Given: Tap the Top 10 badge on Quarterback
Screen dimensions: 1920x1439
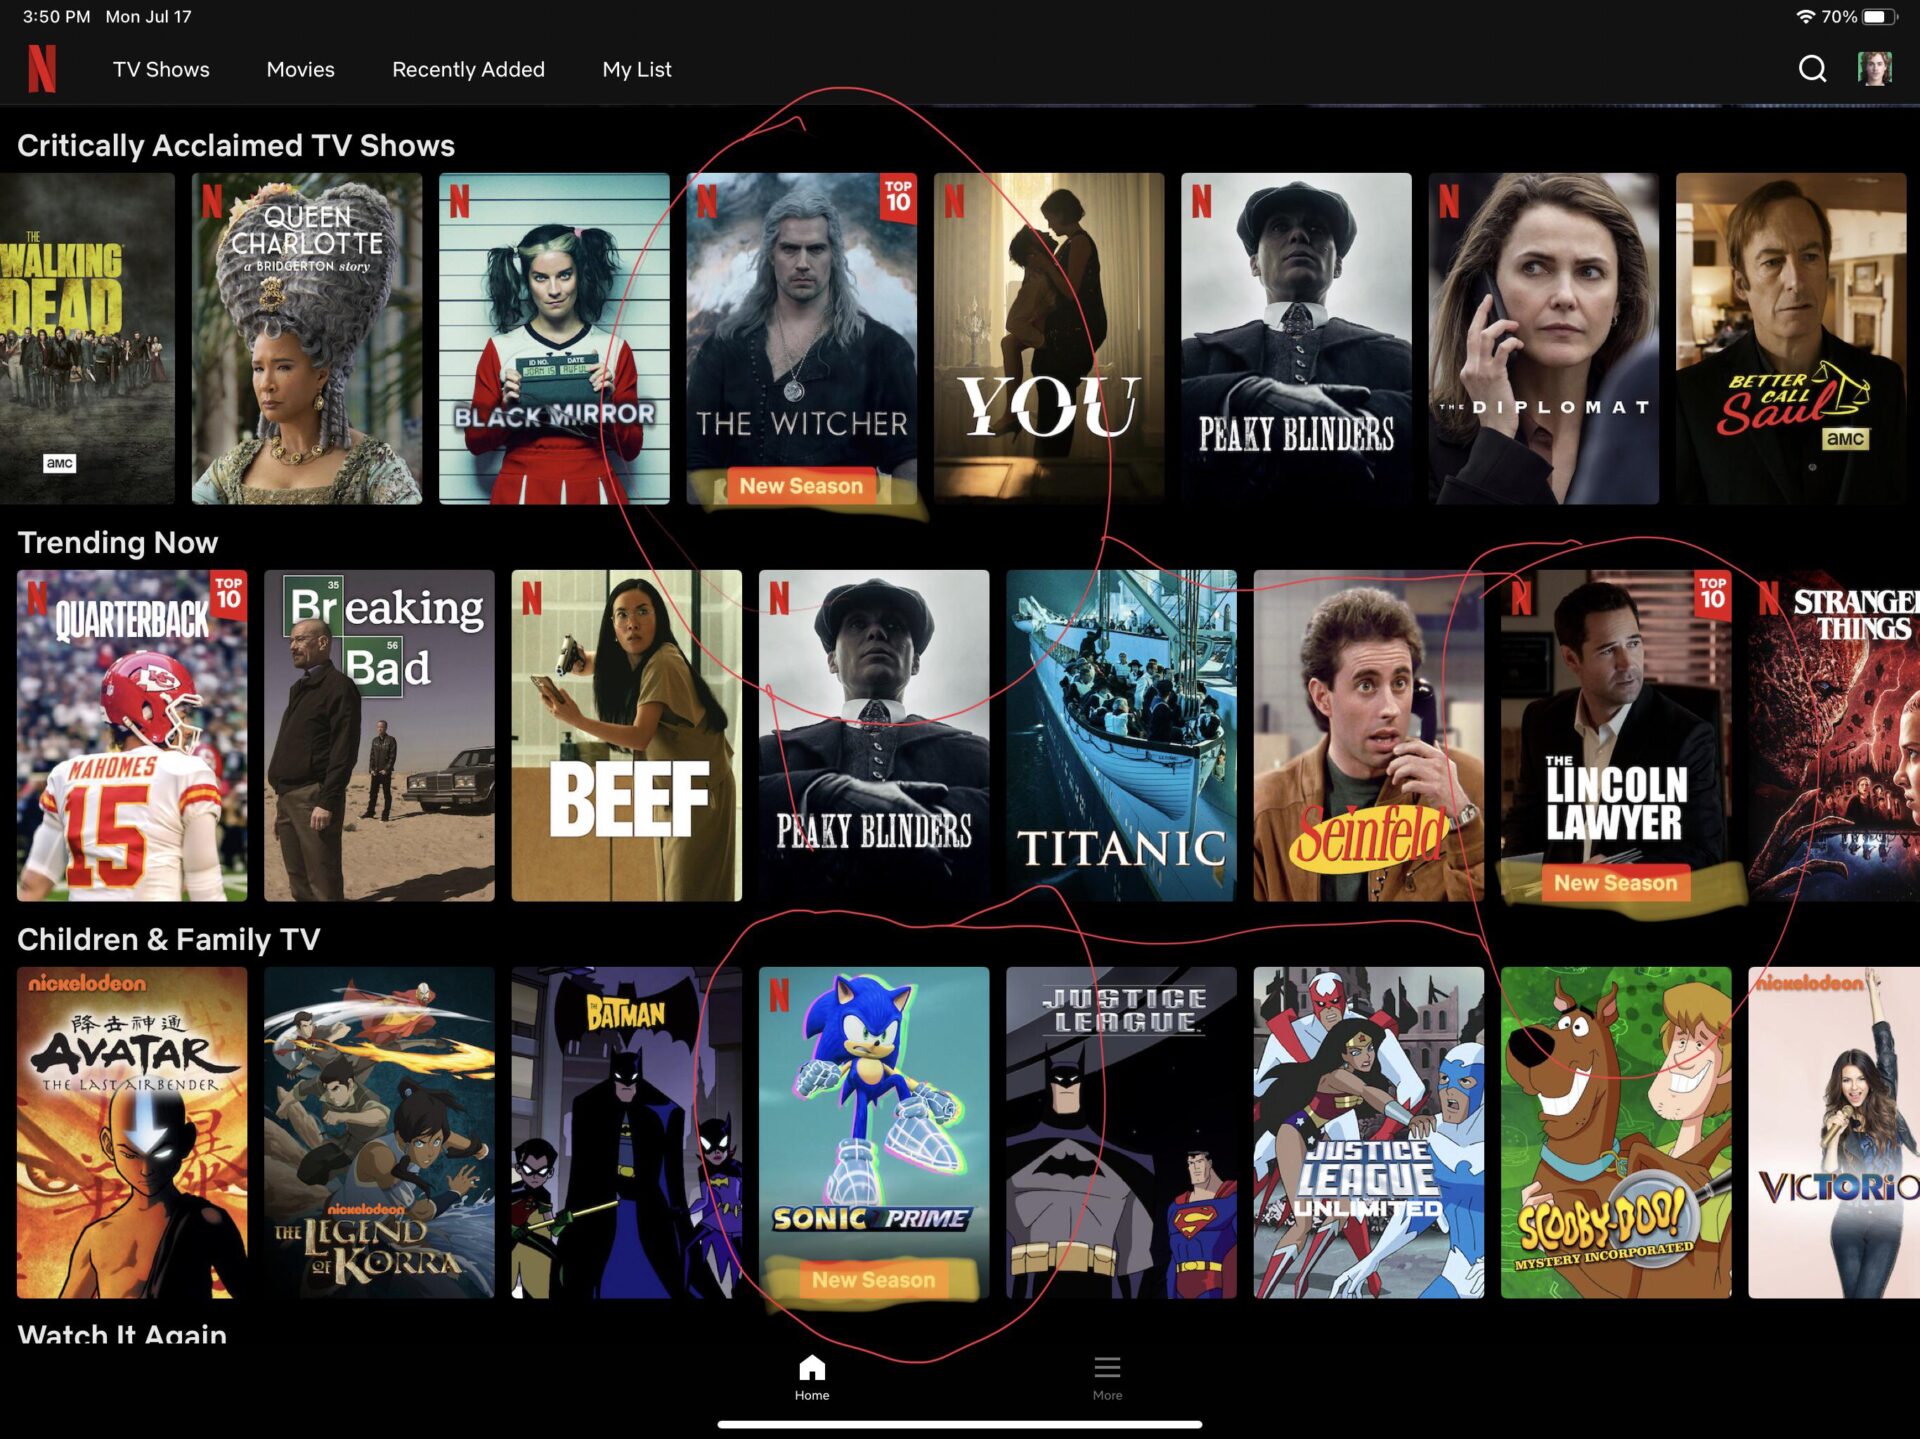Looking at the screenshot, I should click(229, 594).
